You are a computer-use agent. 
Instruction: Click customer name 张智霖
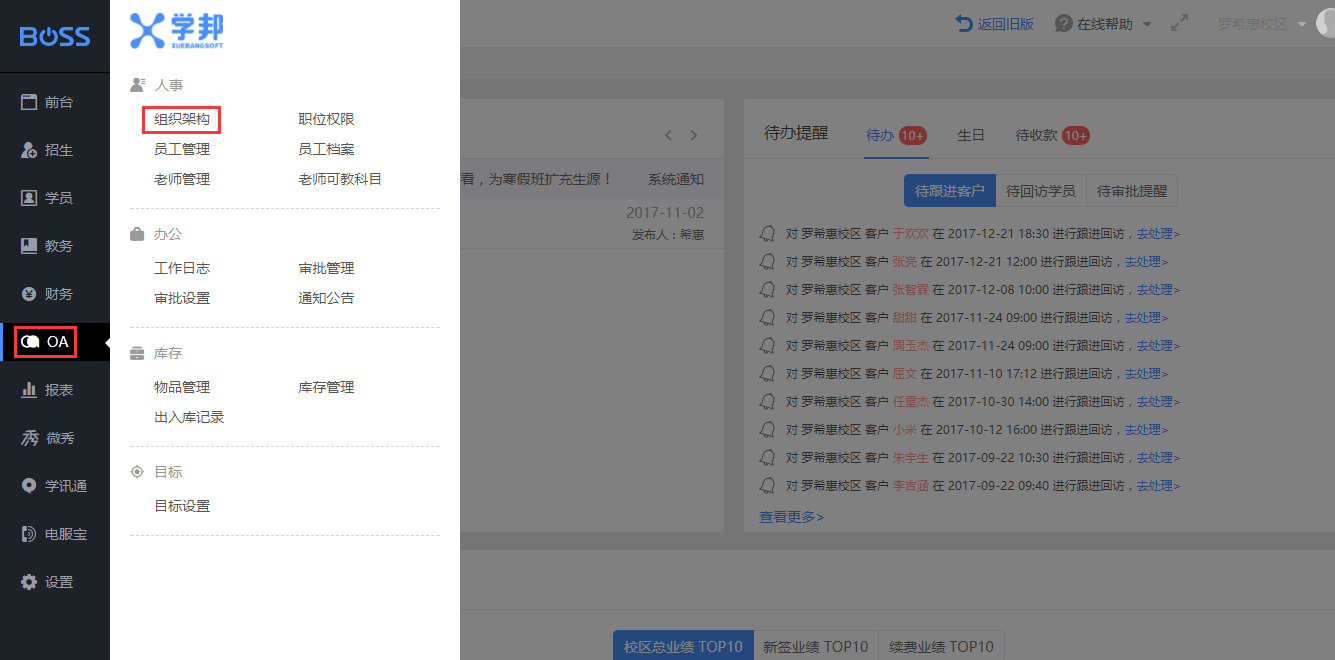910,290
